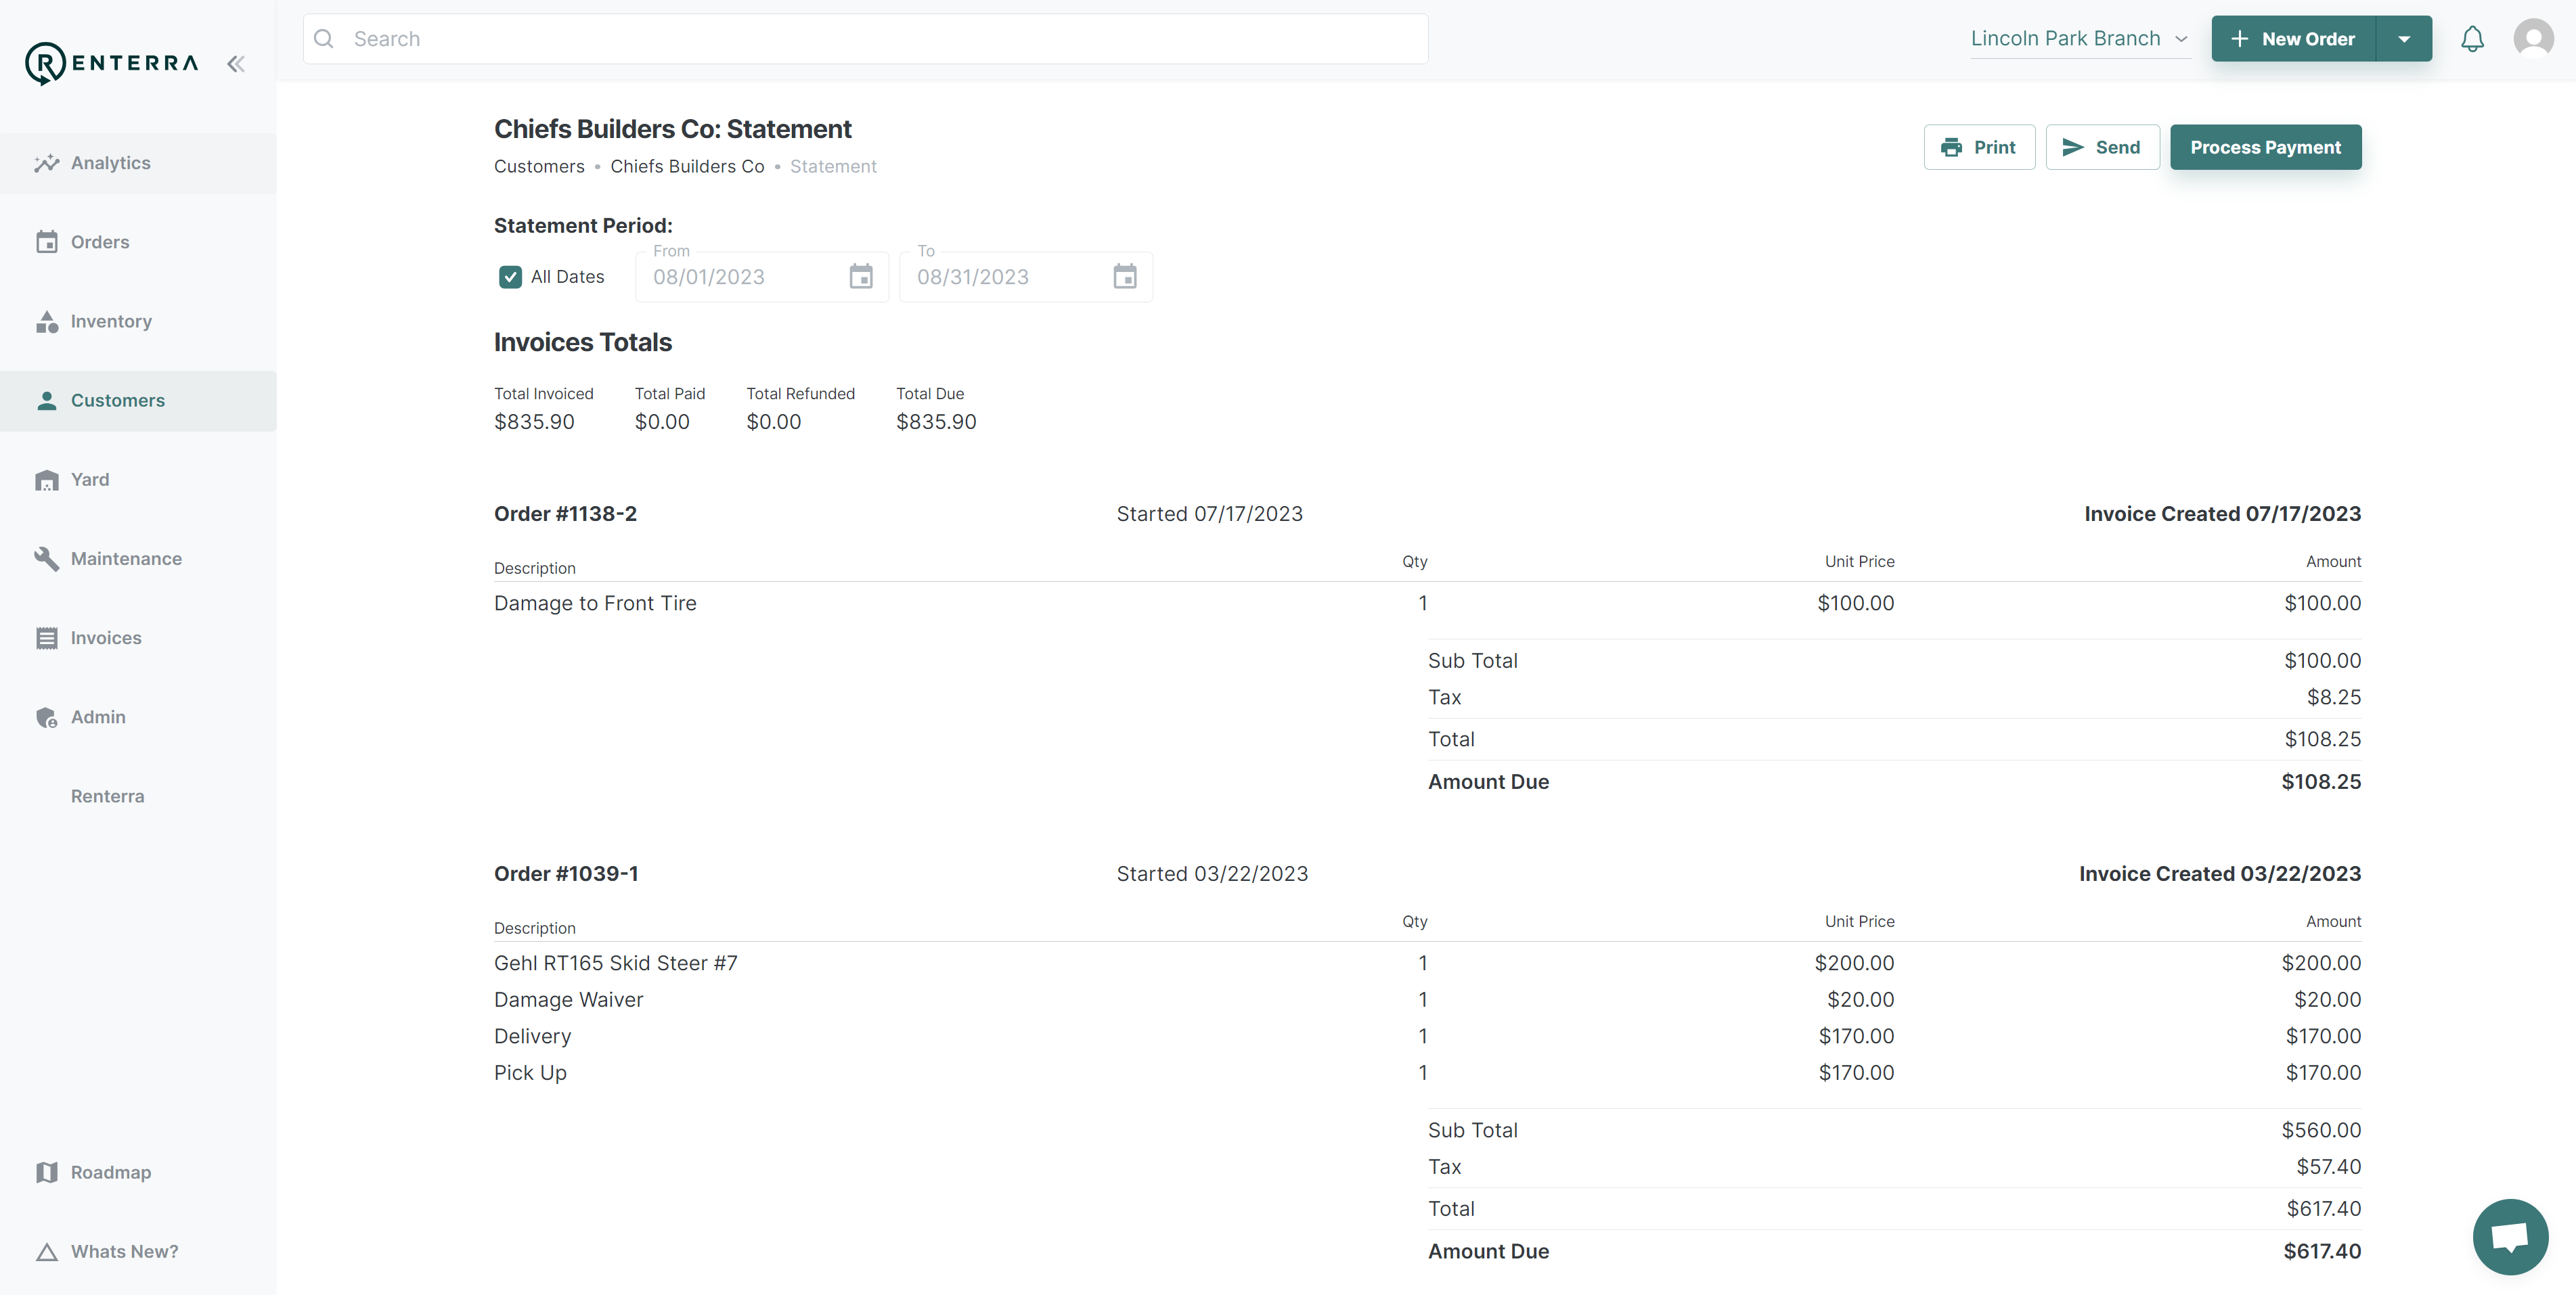
Task: Open the New Order dropdown arrow
Action: (x=2404, y=39)
